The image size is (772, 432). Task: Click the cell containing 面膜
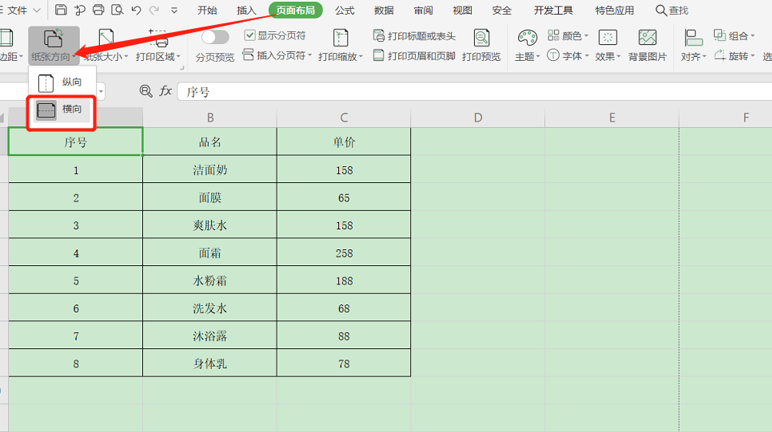pos(210,198)
